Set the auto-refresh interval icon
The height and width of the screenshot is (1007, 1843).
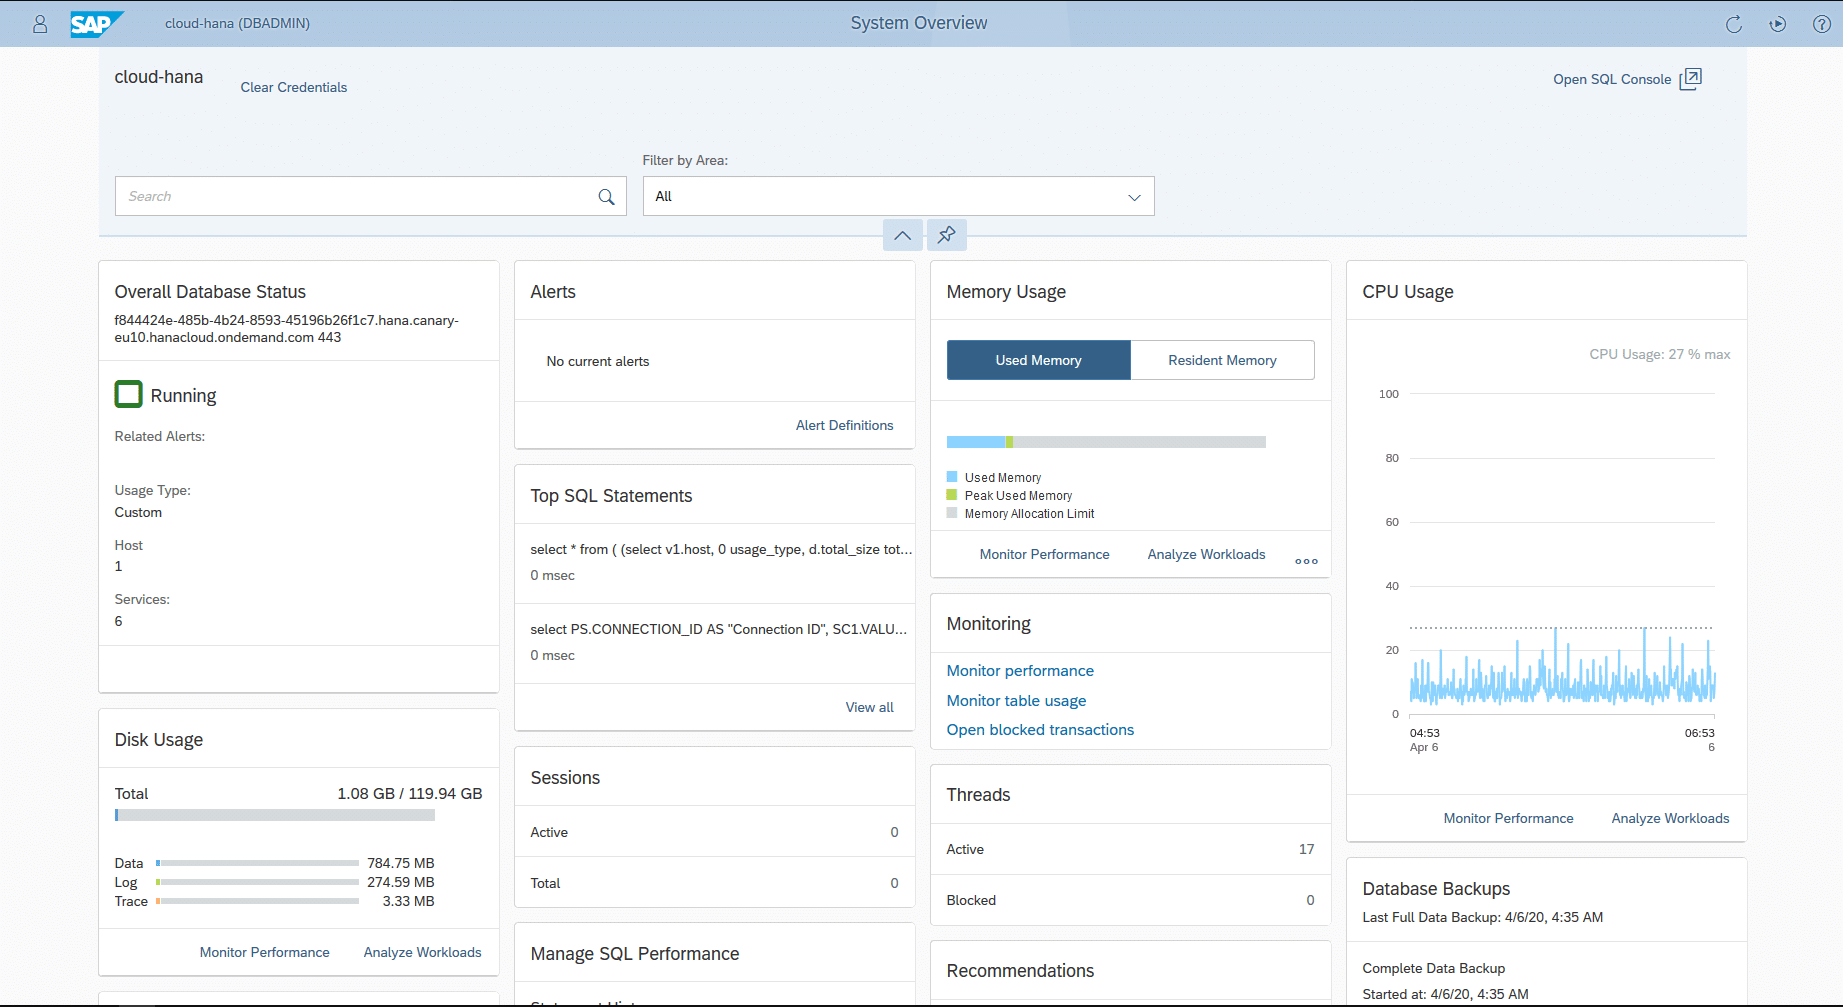click(x=1778, y=24)
